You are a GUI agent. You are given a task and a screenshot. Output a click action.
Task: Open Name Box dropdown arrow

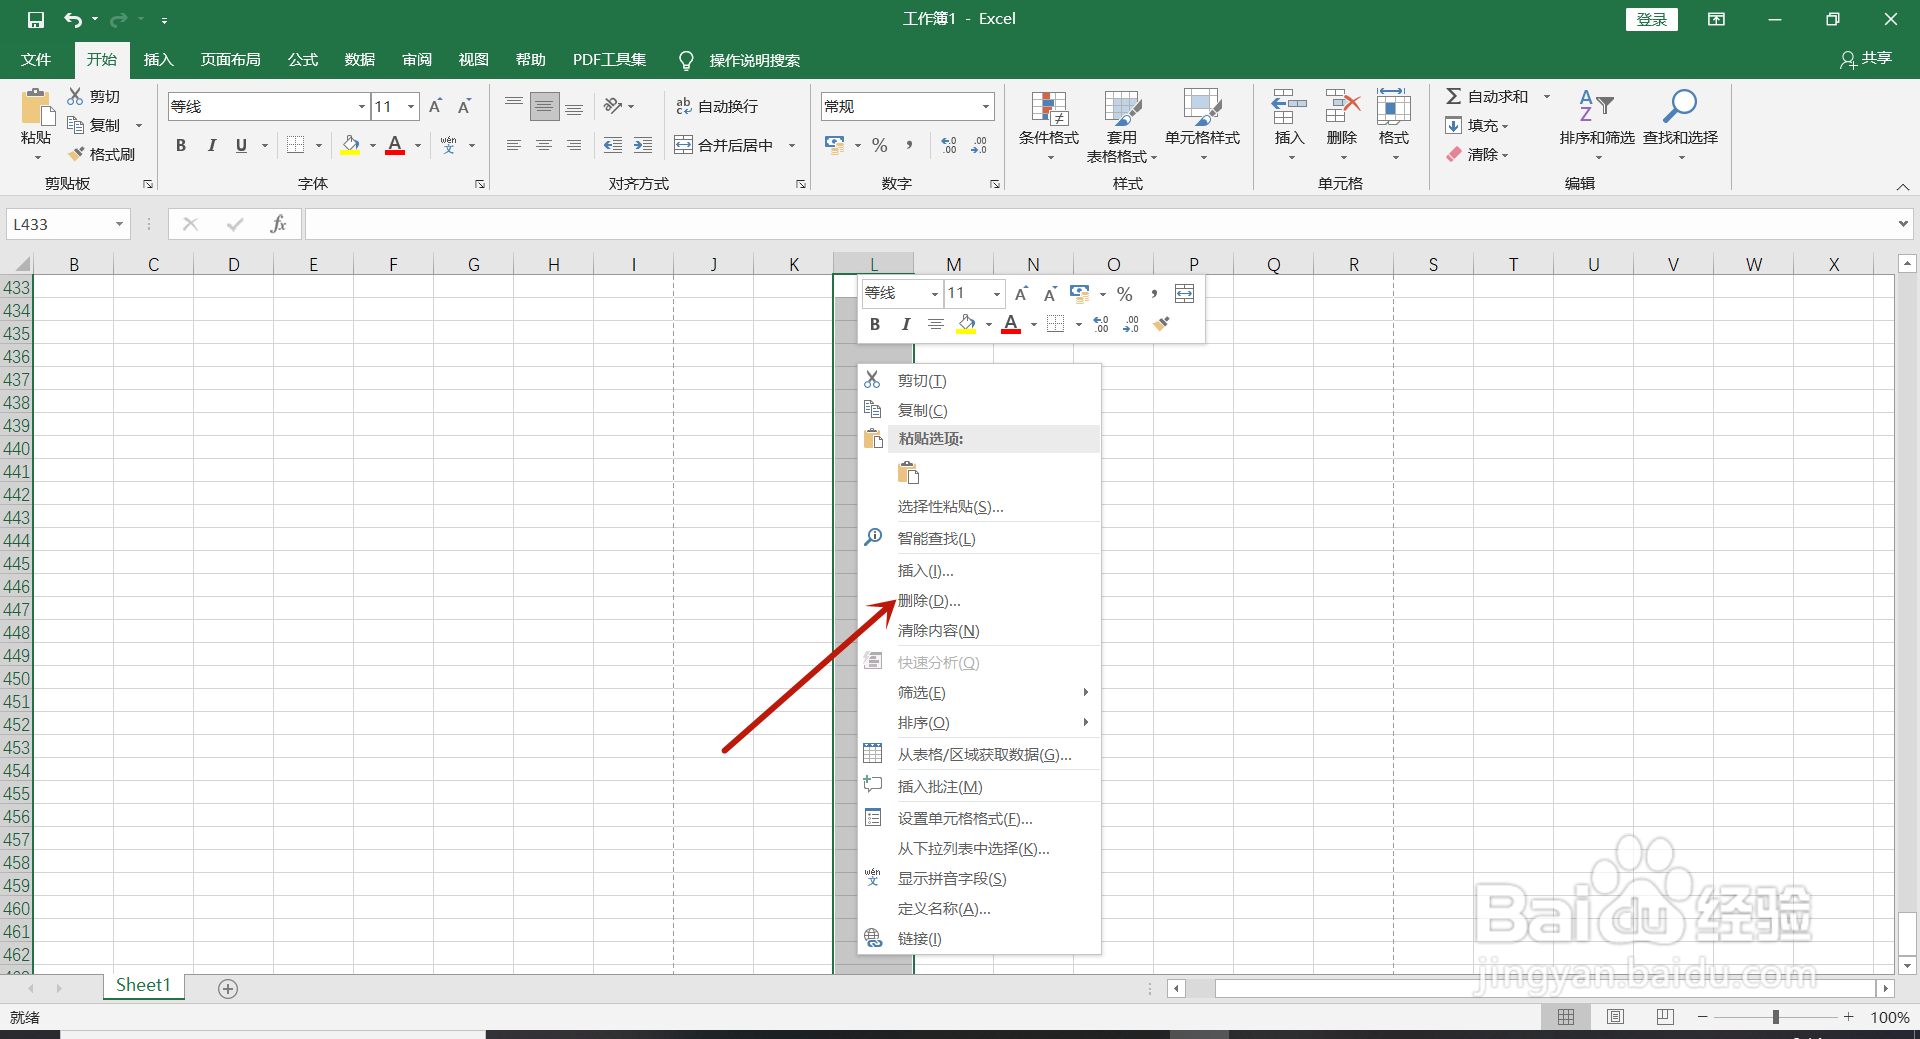119,224
